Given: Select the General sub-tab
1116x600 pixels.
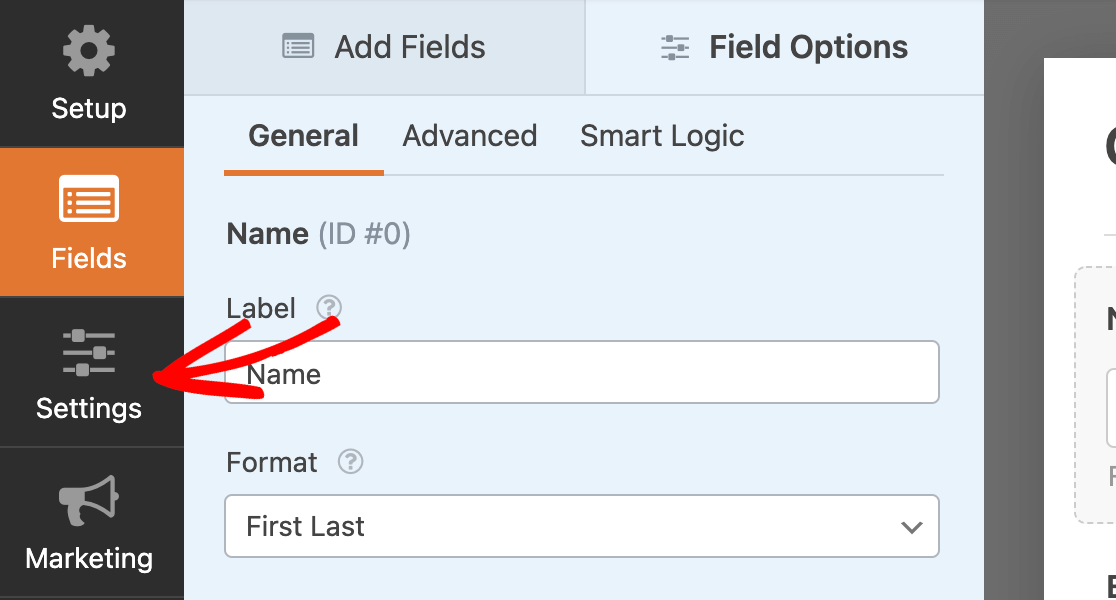Looking at the screenshot, I should pos(303,136).
